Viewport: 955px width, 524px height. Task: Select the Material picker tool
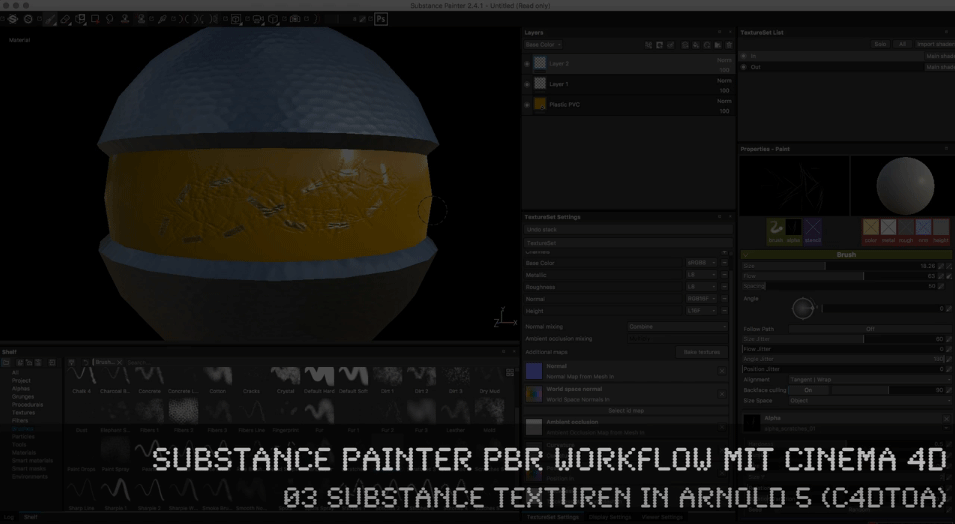click(x=162, y=19)
